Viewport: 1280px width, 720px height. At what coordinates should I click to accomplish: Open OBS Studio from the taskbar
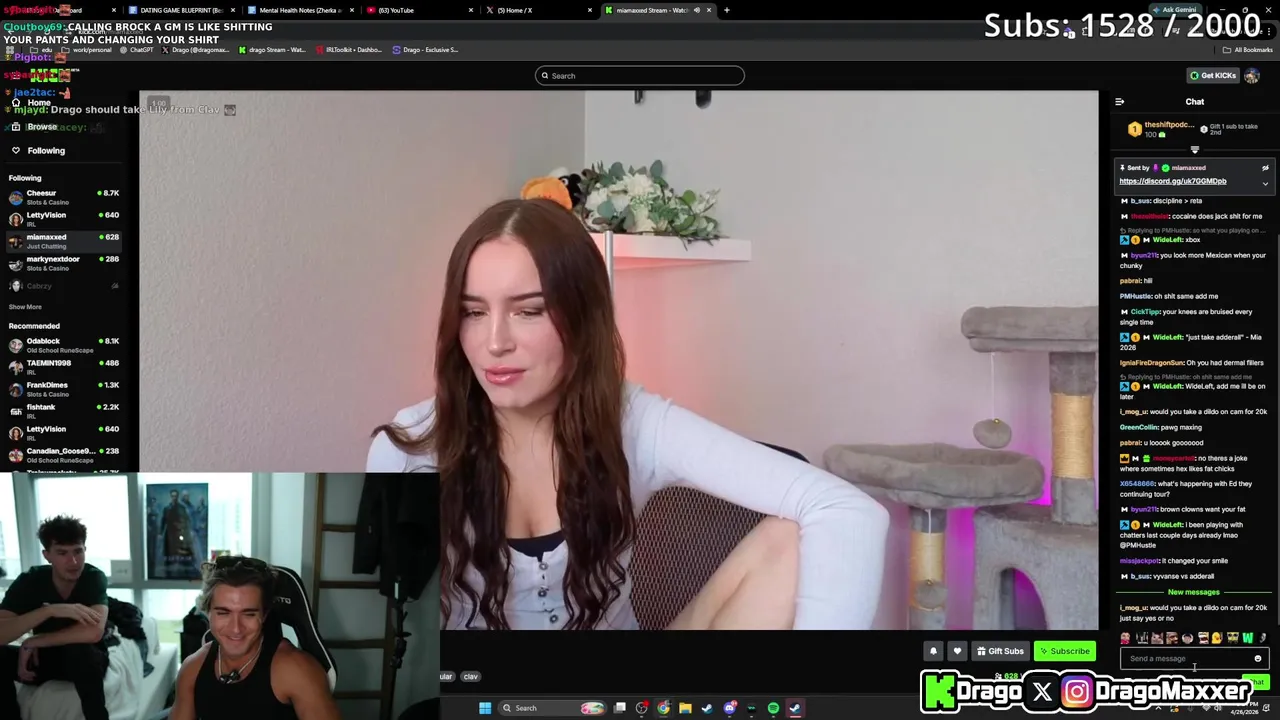coord(642,708)
